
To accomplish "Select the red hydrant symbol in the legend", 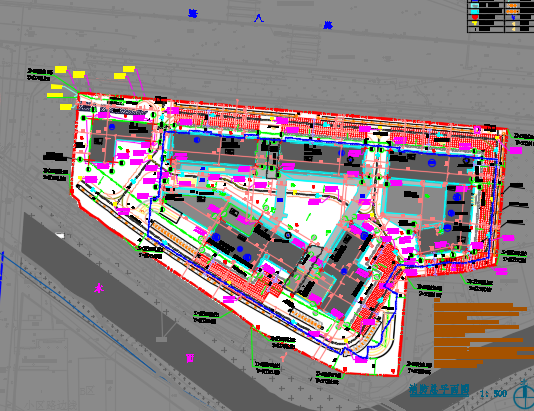I will [475, 17].
